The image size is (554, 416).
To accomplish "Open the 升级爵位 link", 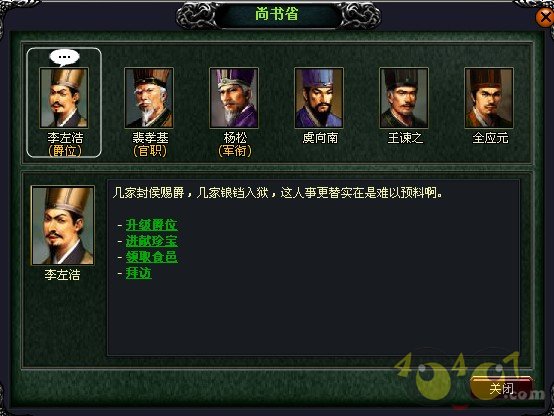I will (152, 225).
